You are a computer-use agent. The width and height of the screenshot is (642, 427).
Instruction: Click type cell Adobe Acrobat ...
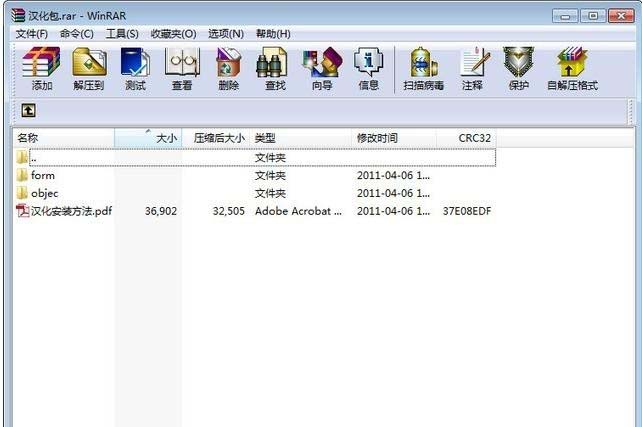coord(298,211)
